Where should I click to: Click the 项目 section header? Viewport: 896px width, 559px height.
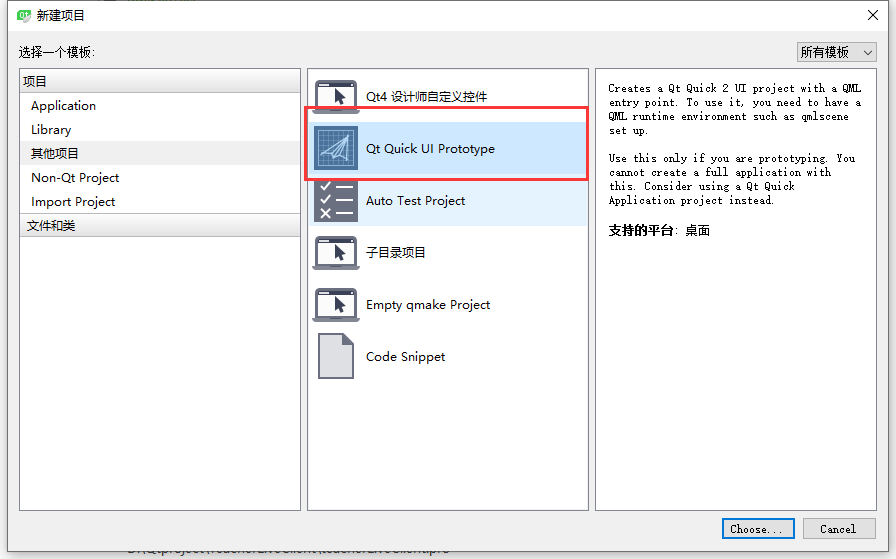click(x=160, y=81)
